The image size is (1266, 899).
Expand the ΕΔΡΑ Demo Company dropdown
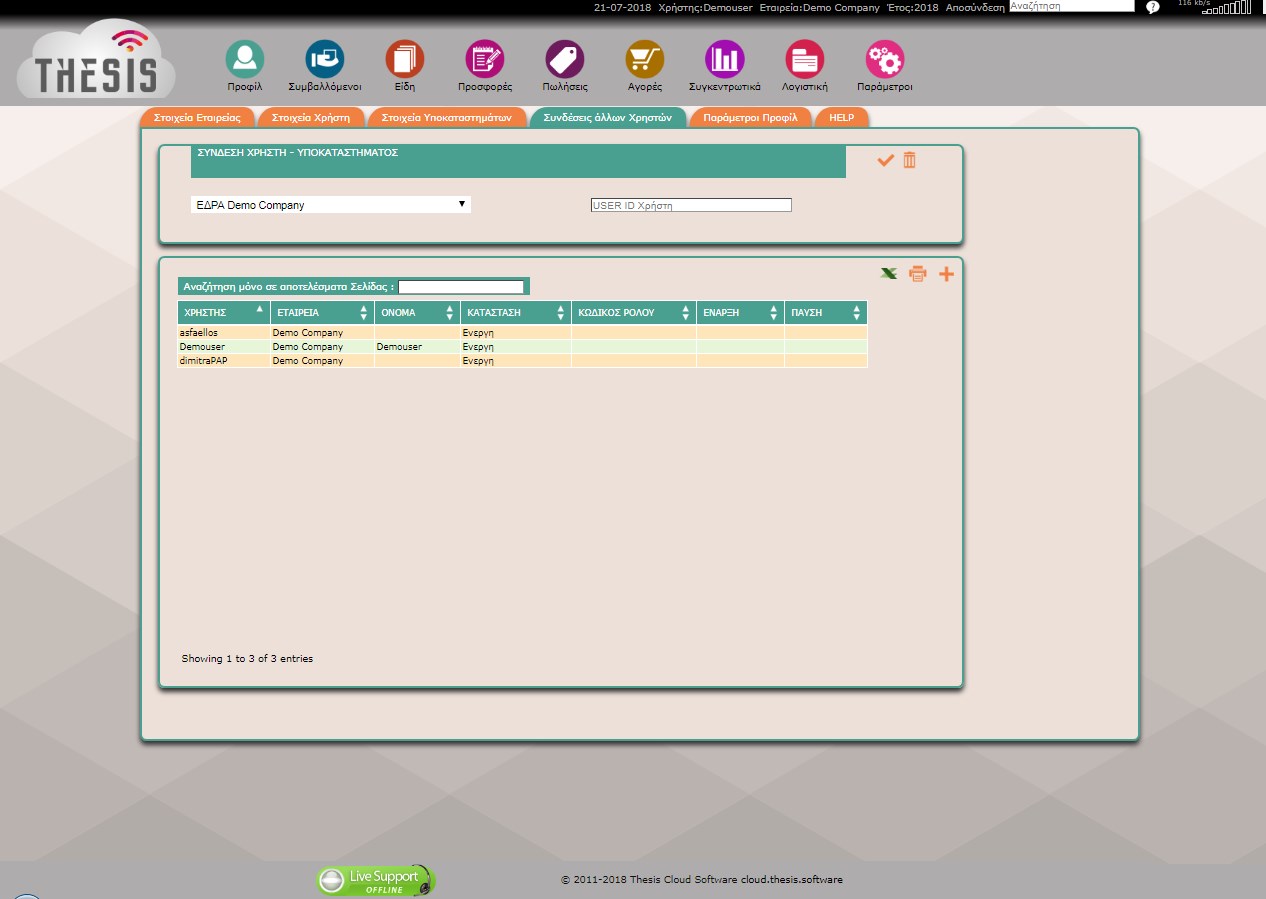coord(330,205)
